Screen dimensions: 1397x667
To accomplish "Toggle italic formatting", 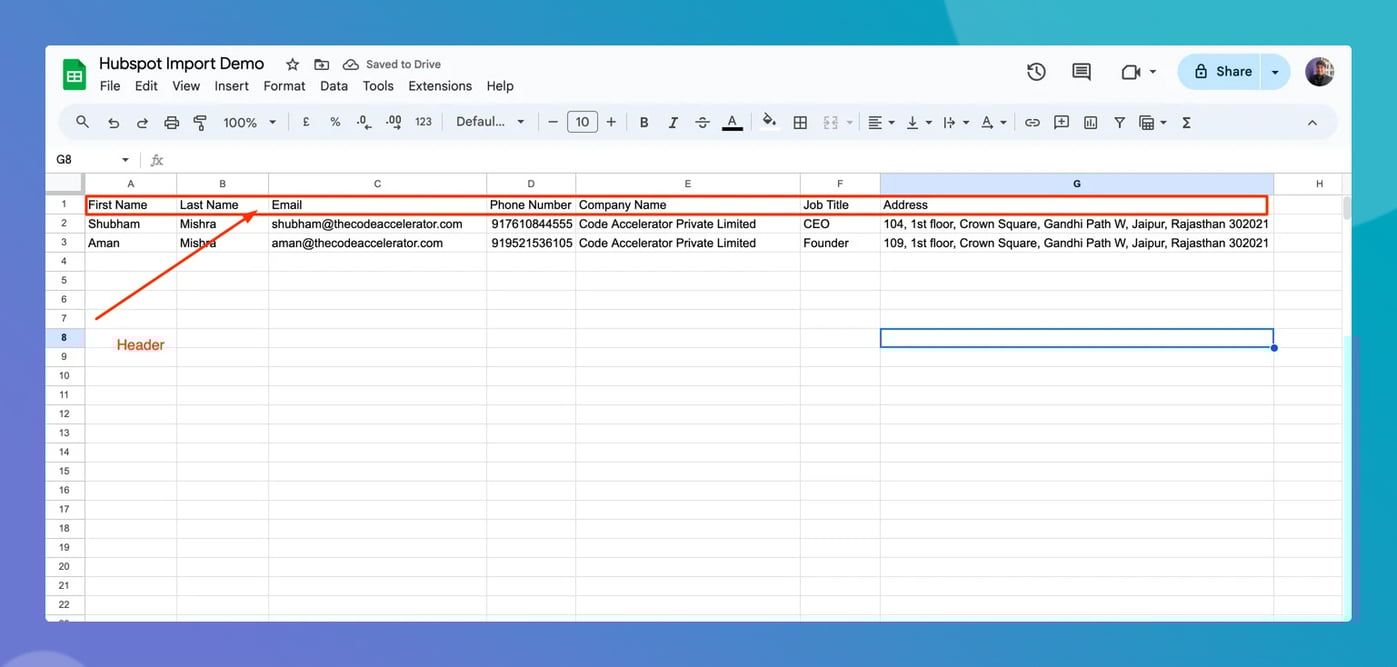I will (x=673, y=121).
